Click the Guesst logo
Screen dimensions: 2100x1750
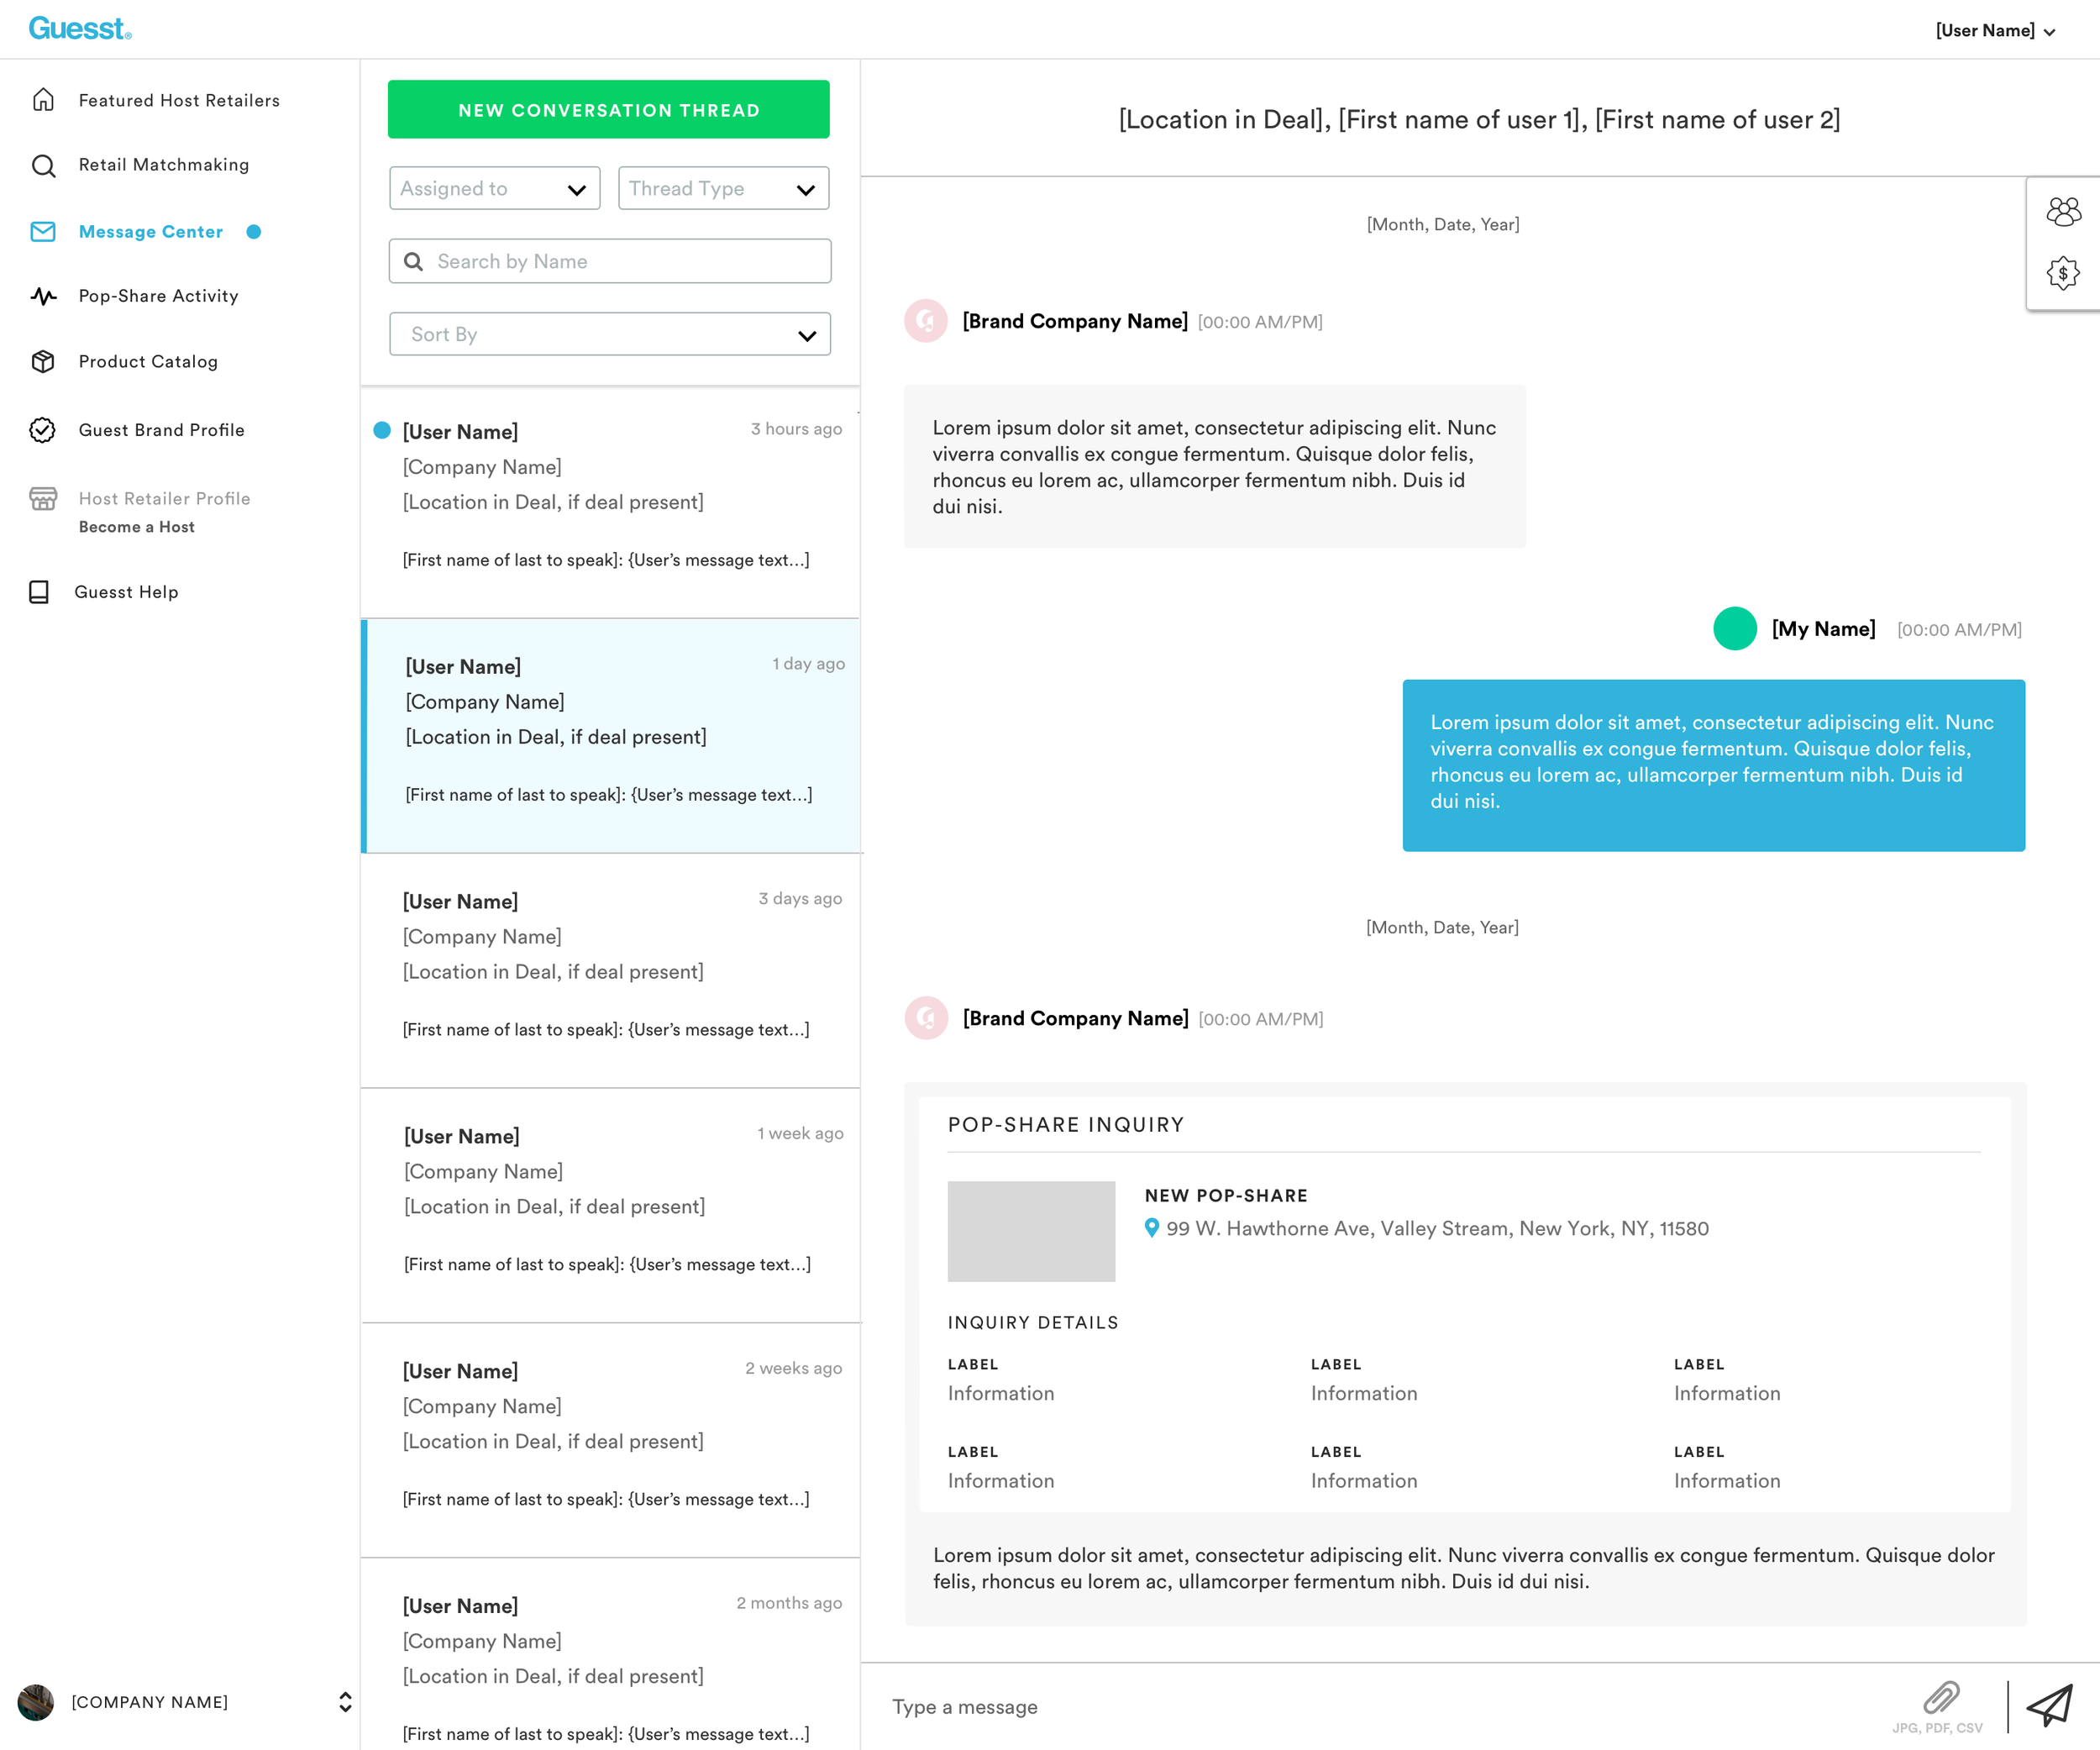point(80,29)
